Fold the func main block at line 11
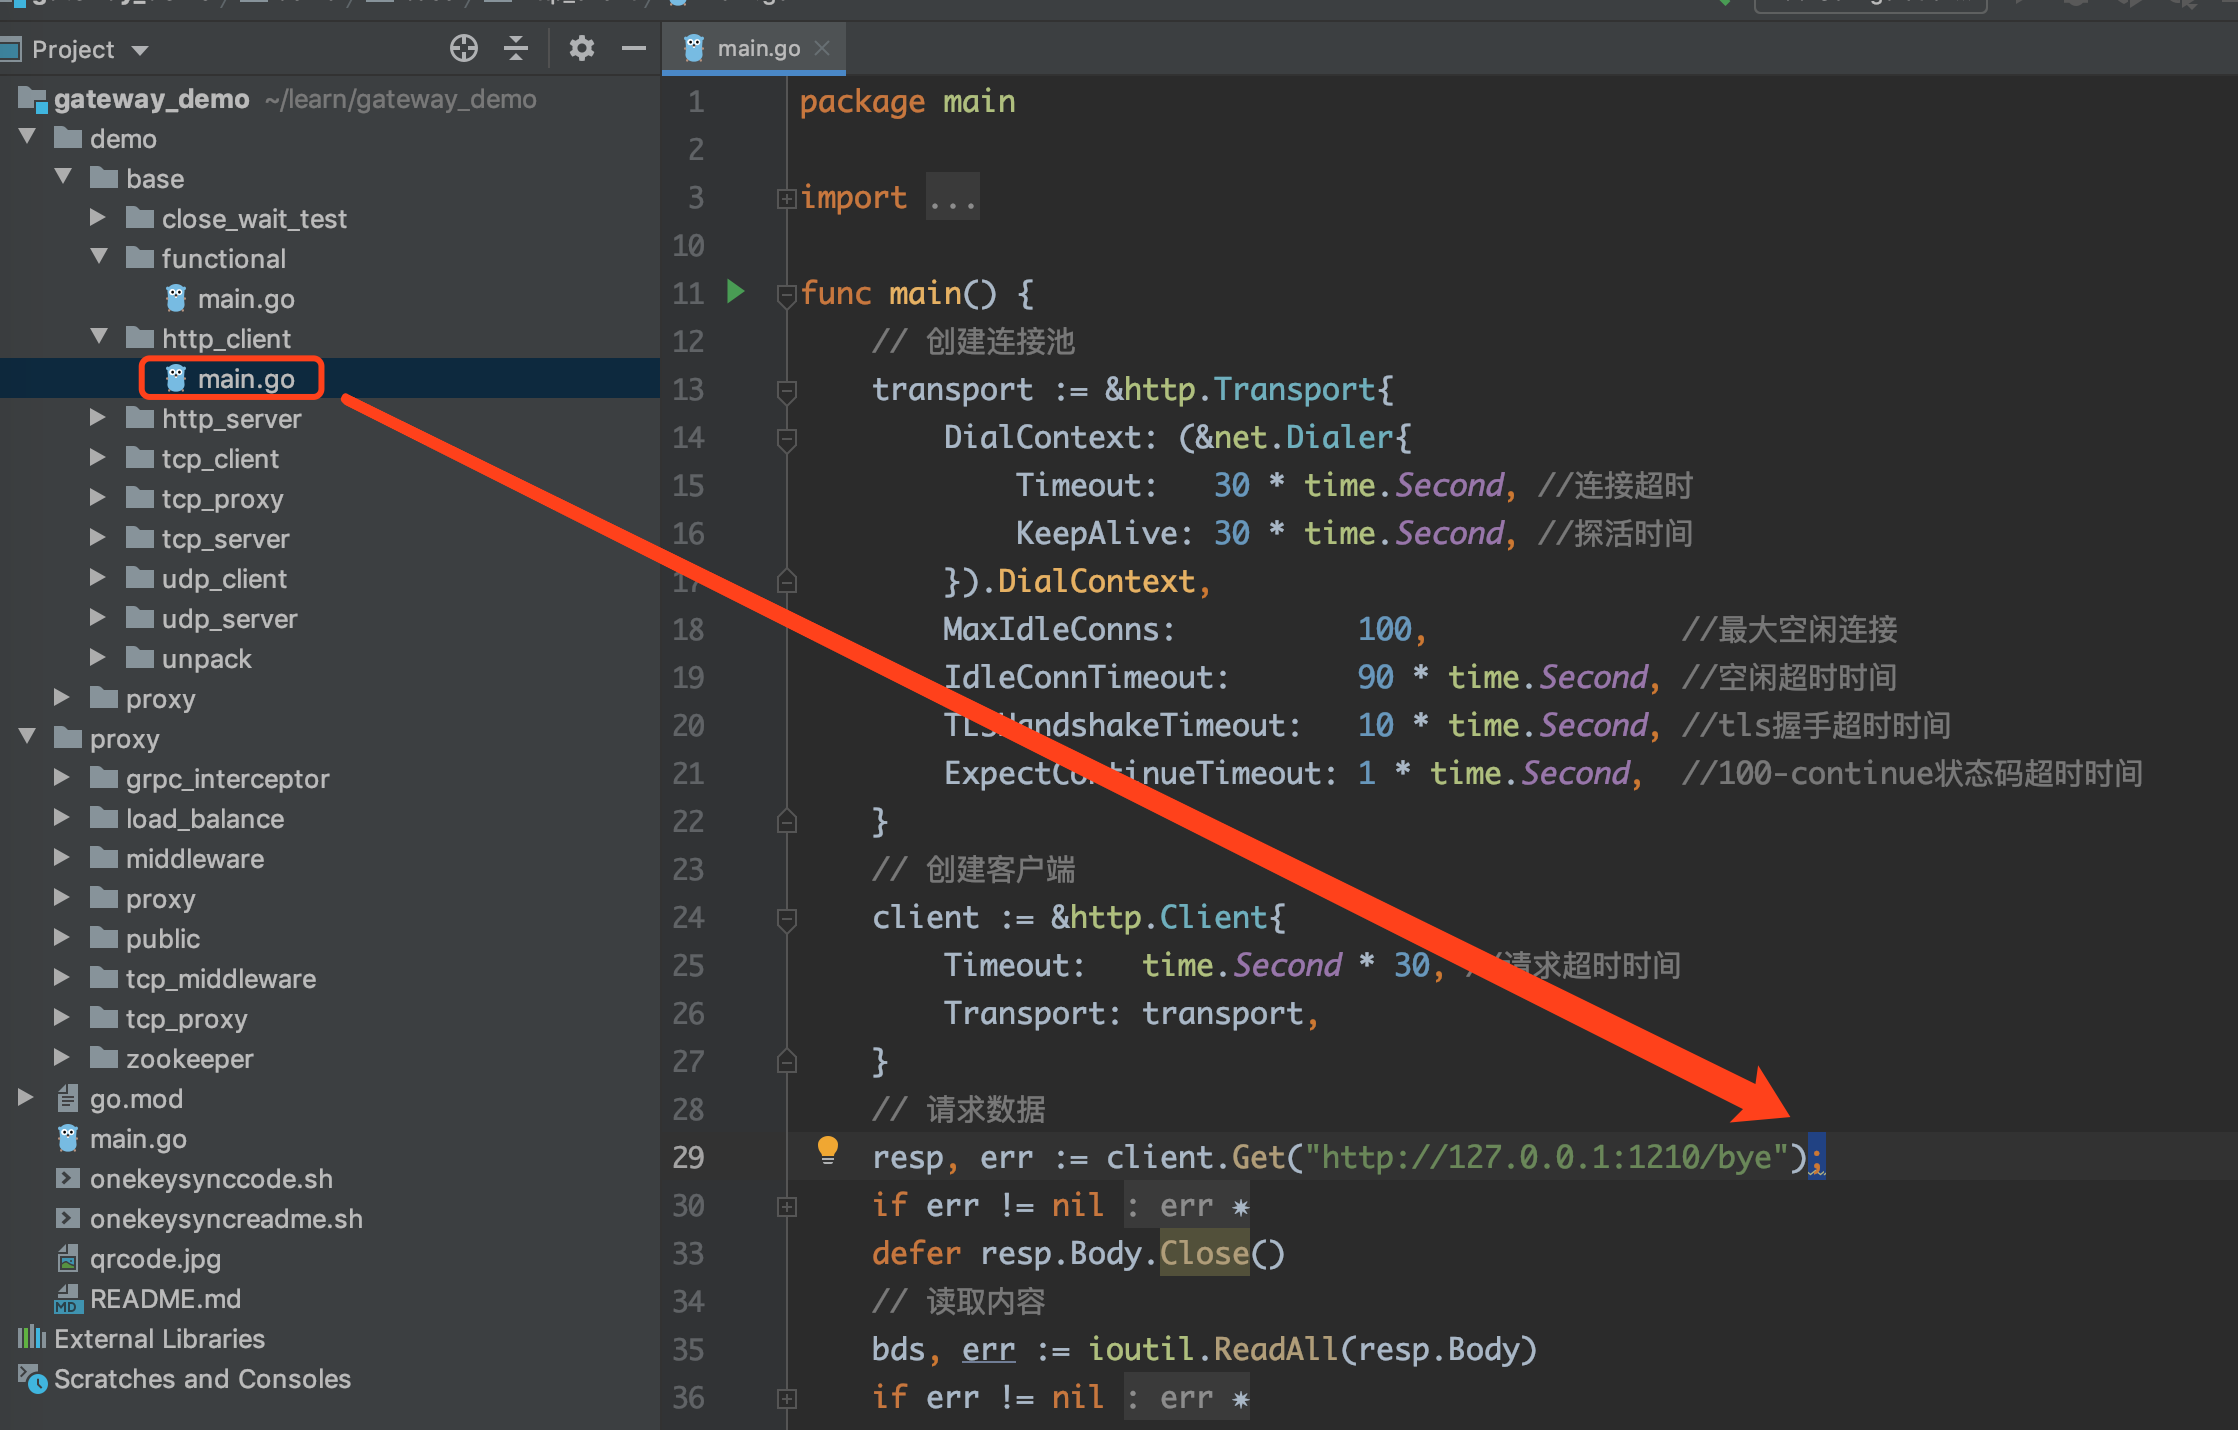The width and height of the screenshot is (2238, 1430). tap(787, 294)
